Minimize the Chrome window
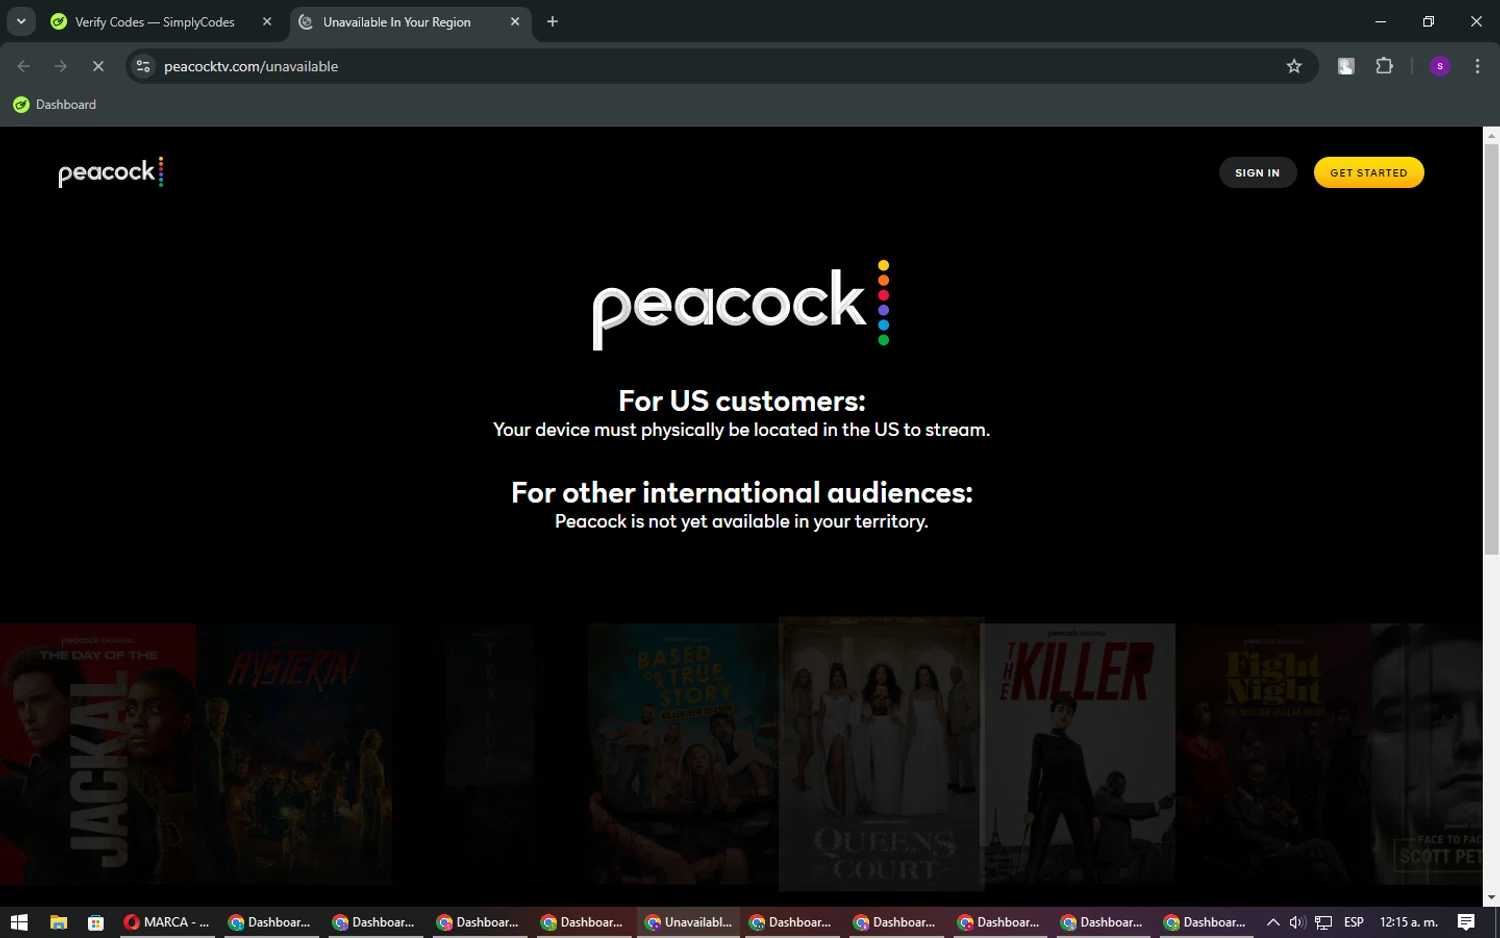 [x=1381, y=21]
